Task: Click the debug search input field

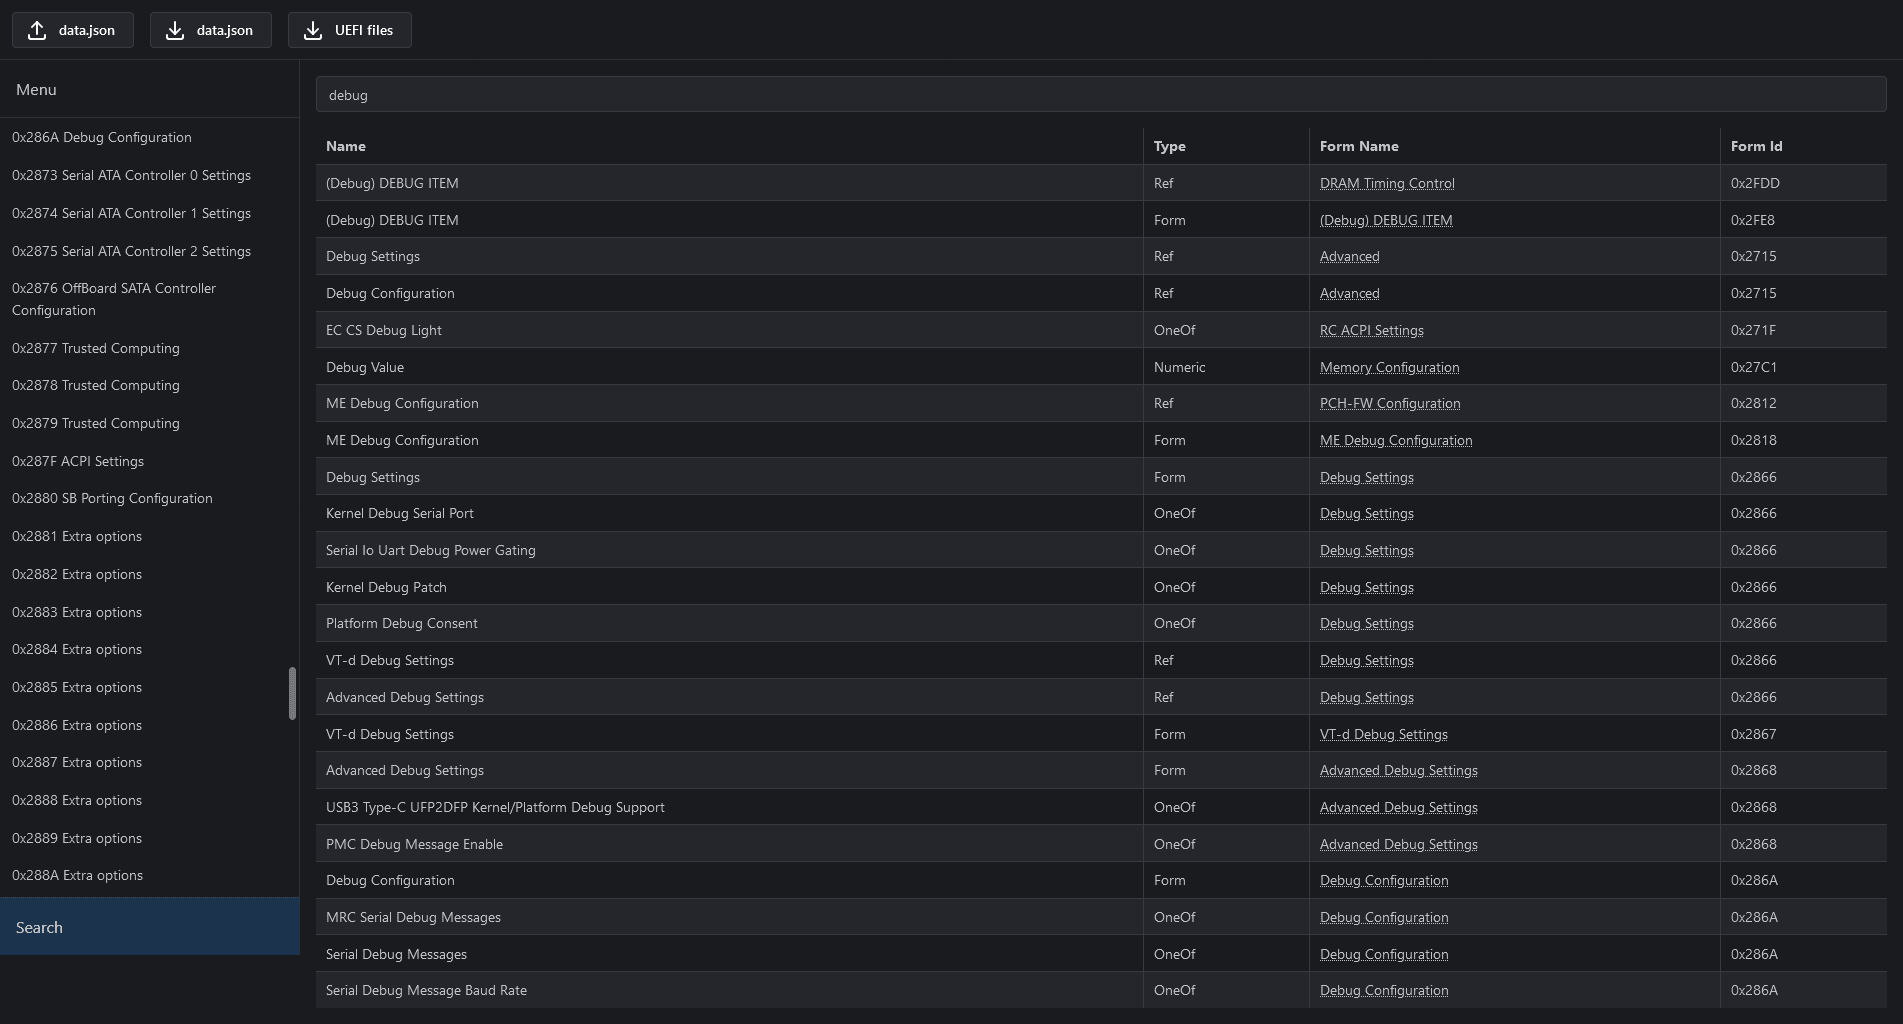Action: pos(1100,95)
